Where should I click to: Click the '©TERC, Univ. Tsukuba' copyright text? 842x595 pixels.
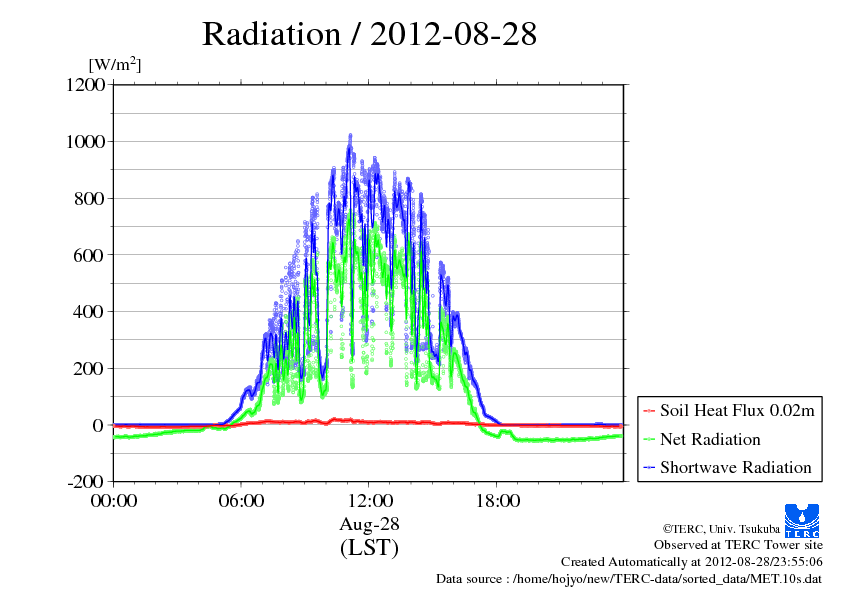(x=721, y=529)
